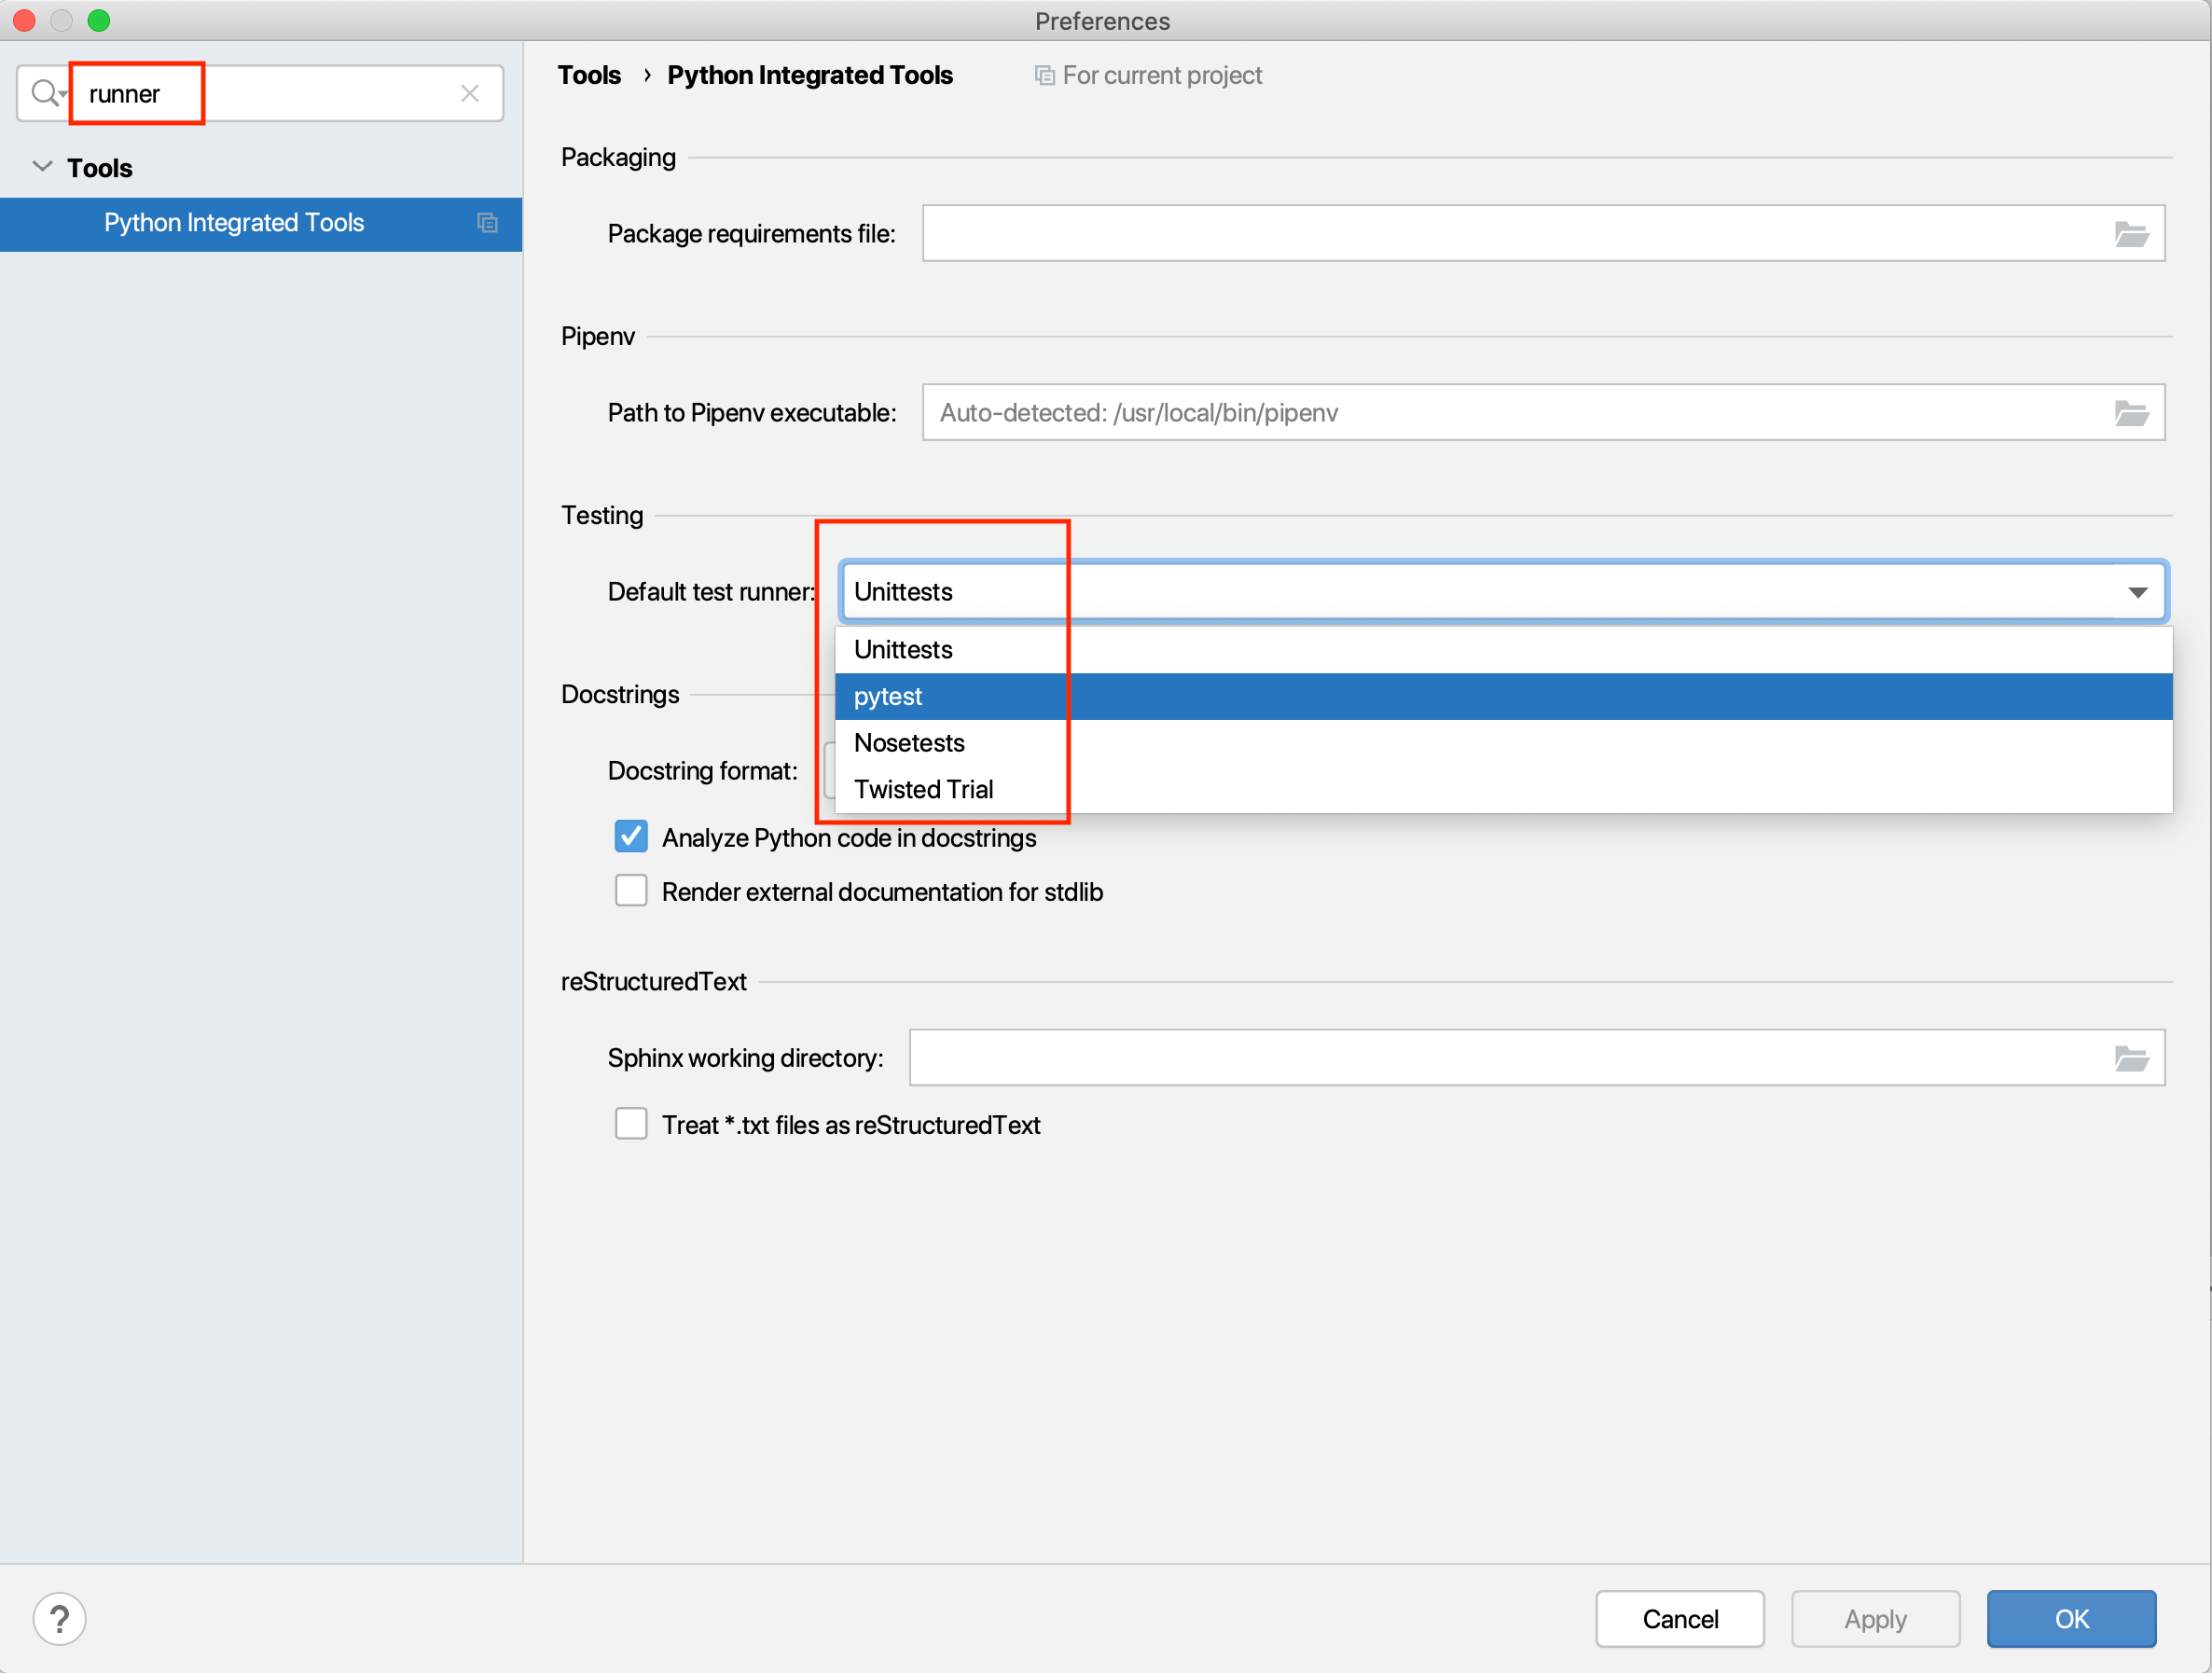This screenshot has width=2212, height=1673.
Task: Select Nosetests from the dropdown list
Action: [1503, 743]
